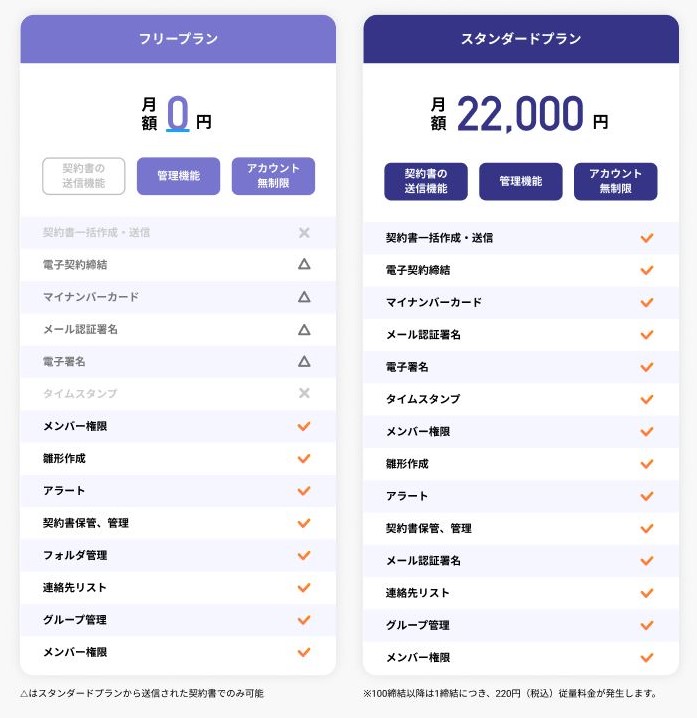Viewport: 697px width, 718px height.
Task: Click the triangle icon beside 電子署名 in Free plan
Action: (304, 361)
